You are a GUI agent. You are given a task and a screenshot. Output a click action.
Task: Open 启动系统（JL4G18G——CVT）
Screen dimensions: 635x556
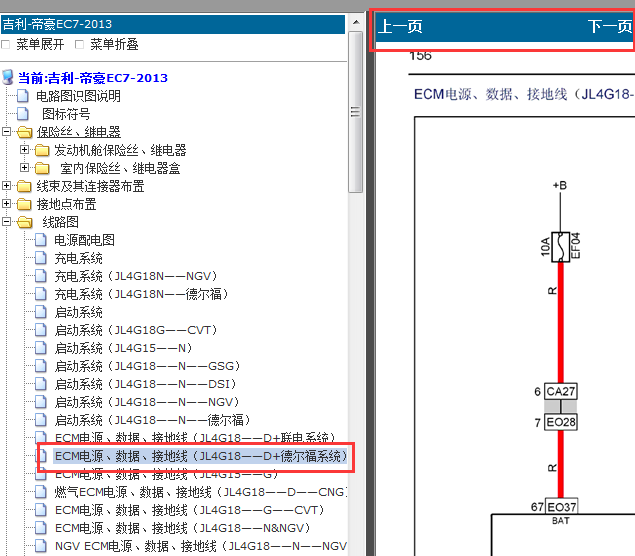coord(136,330)
